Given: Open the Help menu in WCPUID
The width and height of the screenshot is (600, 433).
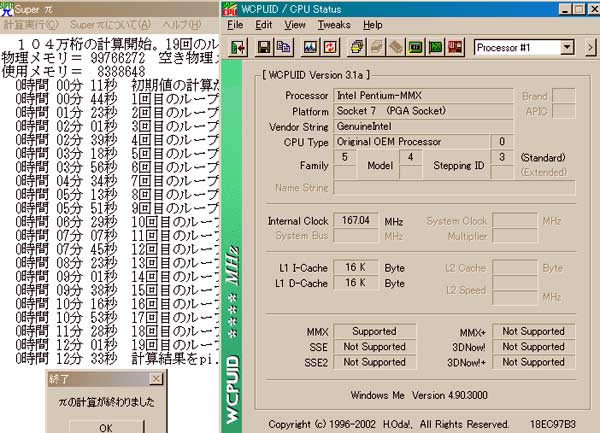Looking at the screenshot, I should (x=373, y=25).
